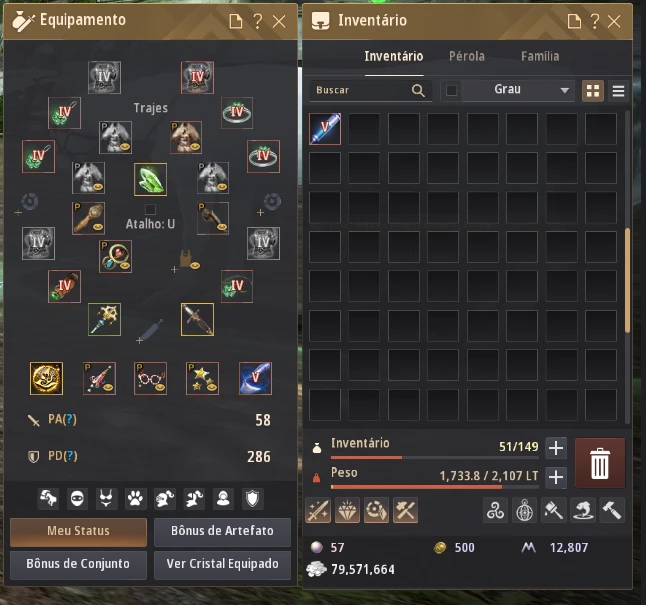Expand weight limit with plus button
Screen dimensions: 646x605
(x=556, y=478)
